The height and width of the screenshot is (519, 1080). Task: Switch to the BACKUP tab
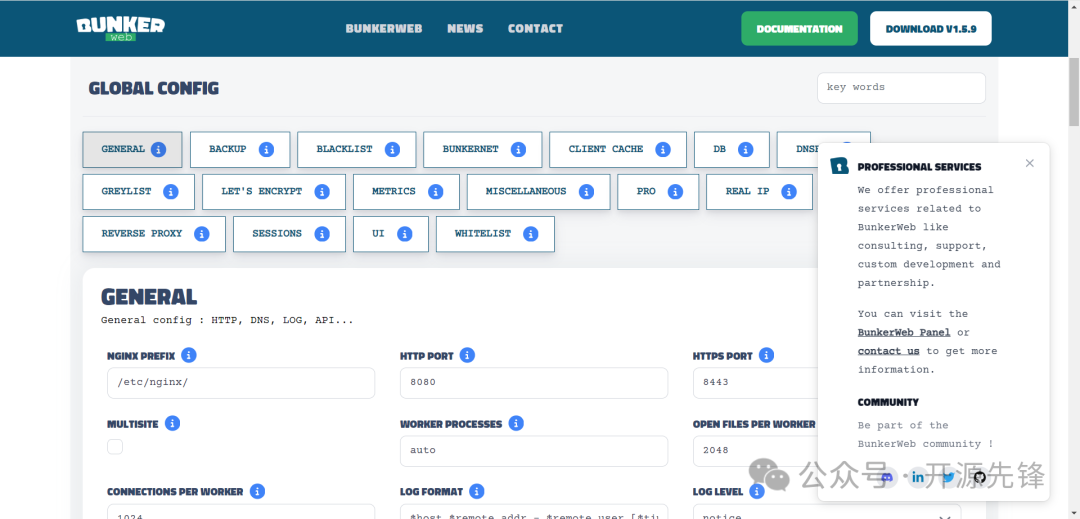click(x=240, y=149)
